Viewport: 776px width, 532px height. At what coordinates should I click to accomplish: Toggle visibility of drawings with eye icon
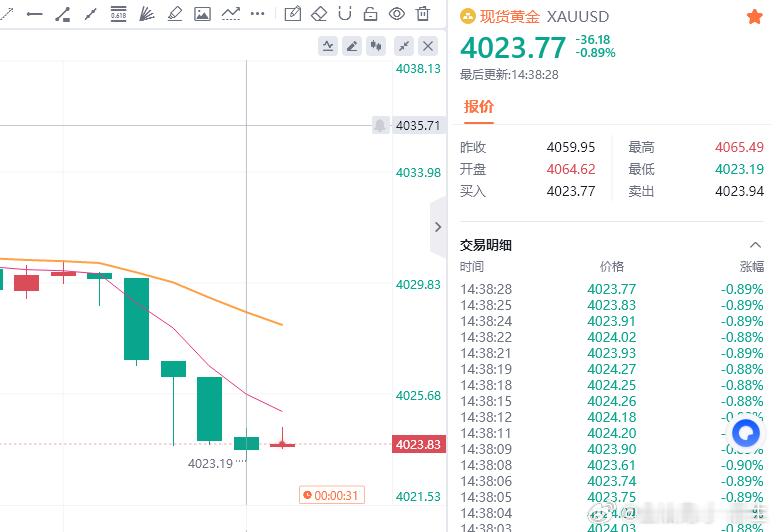397,14
